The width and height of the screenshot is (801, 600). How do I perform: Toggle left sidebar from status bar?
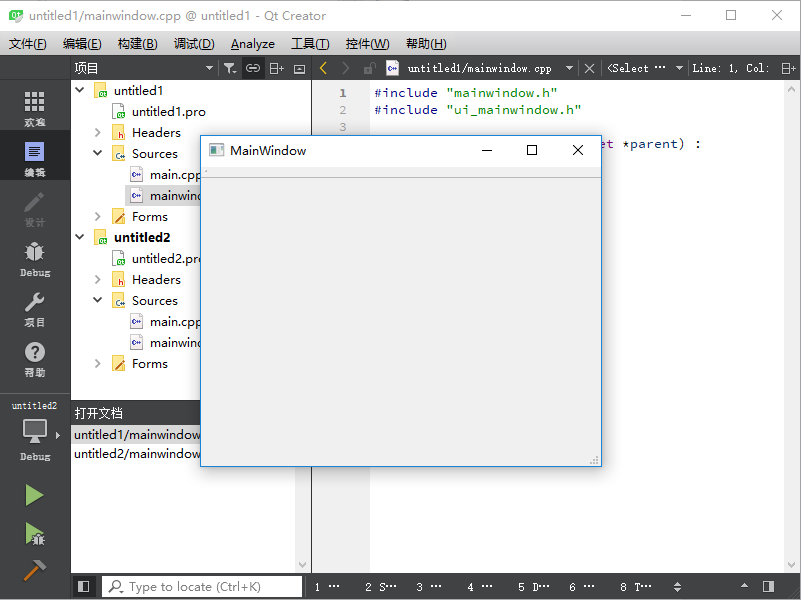(x=83, y=586)
